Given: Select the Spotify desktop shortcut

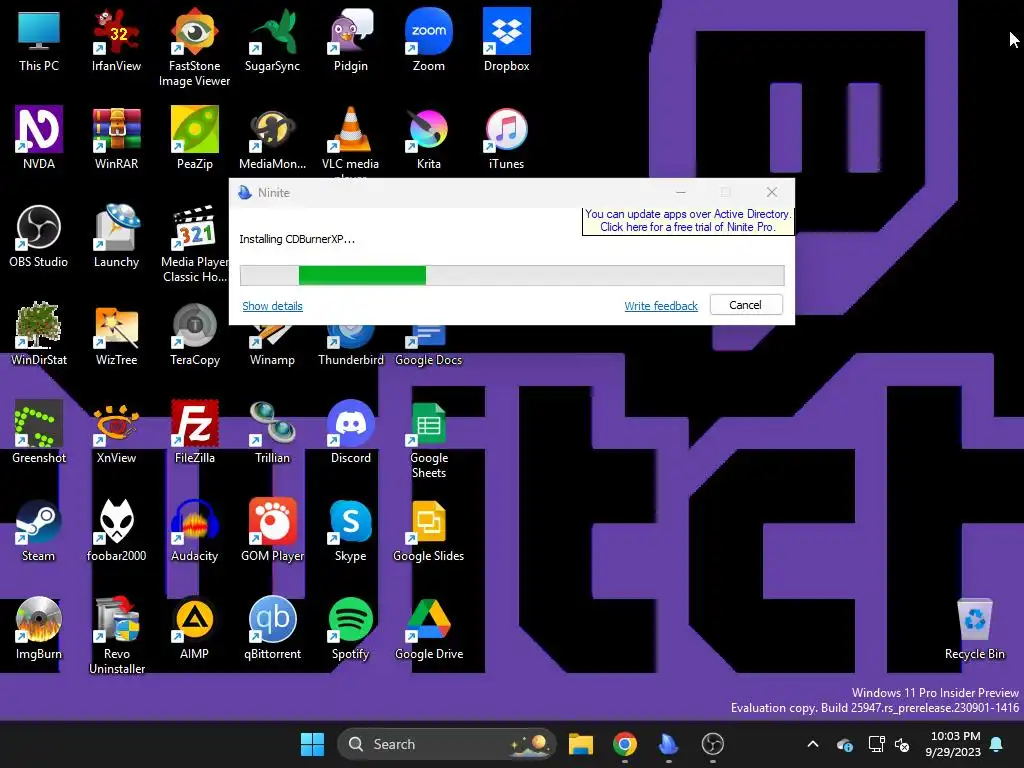Looking at the screenshot, I should click(x=351, y=628).
